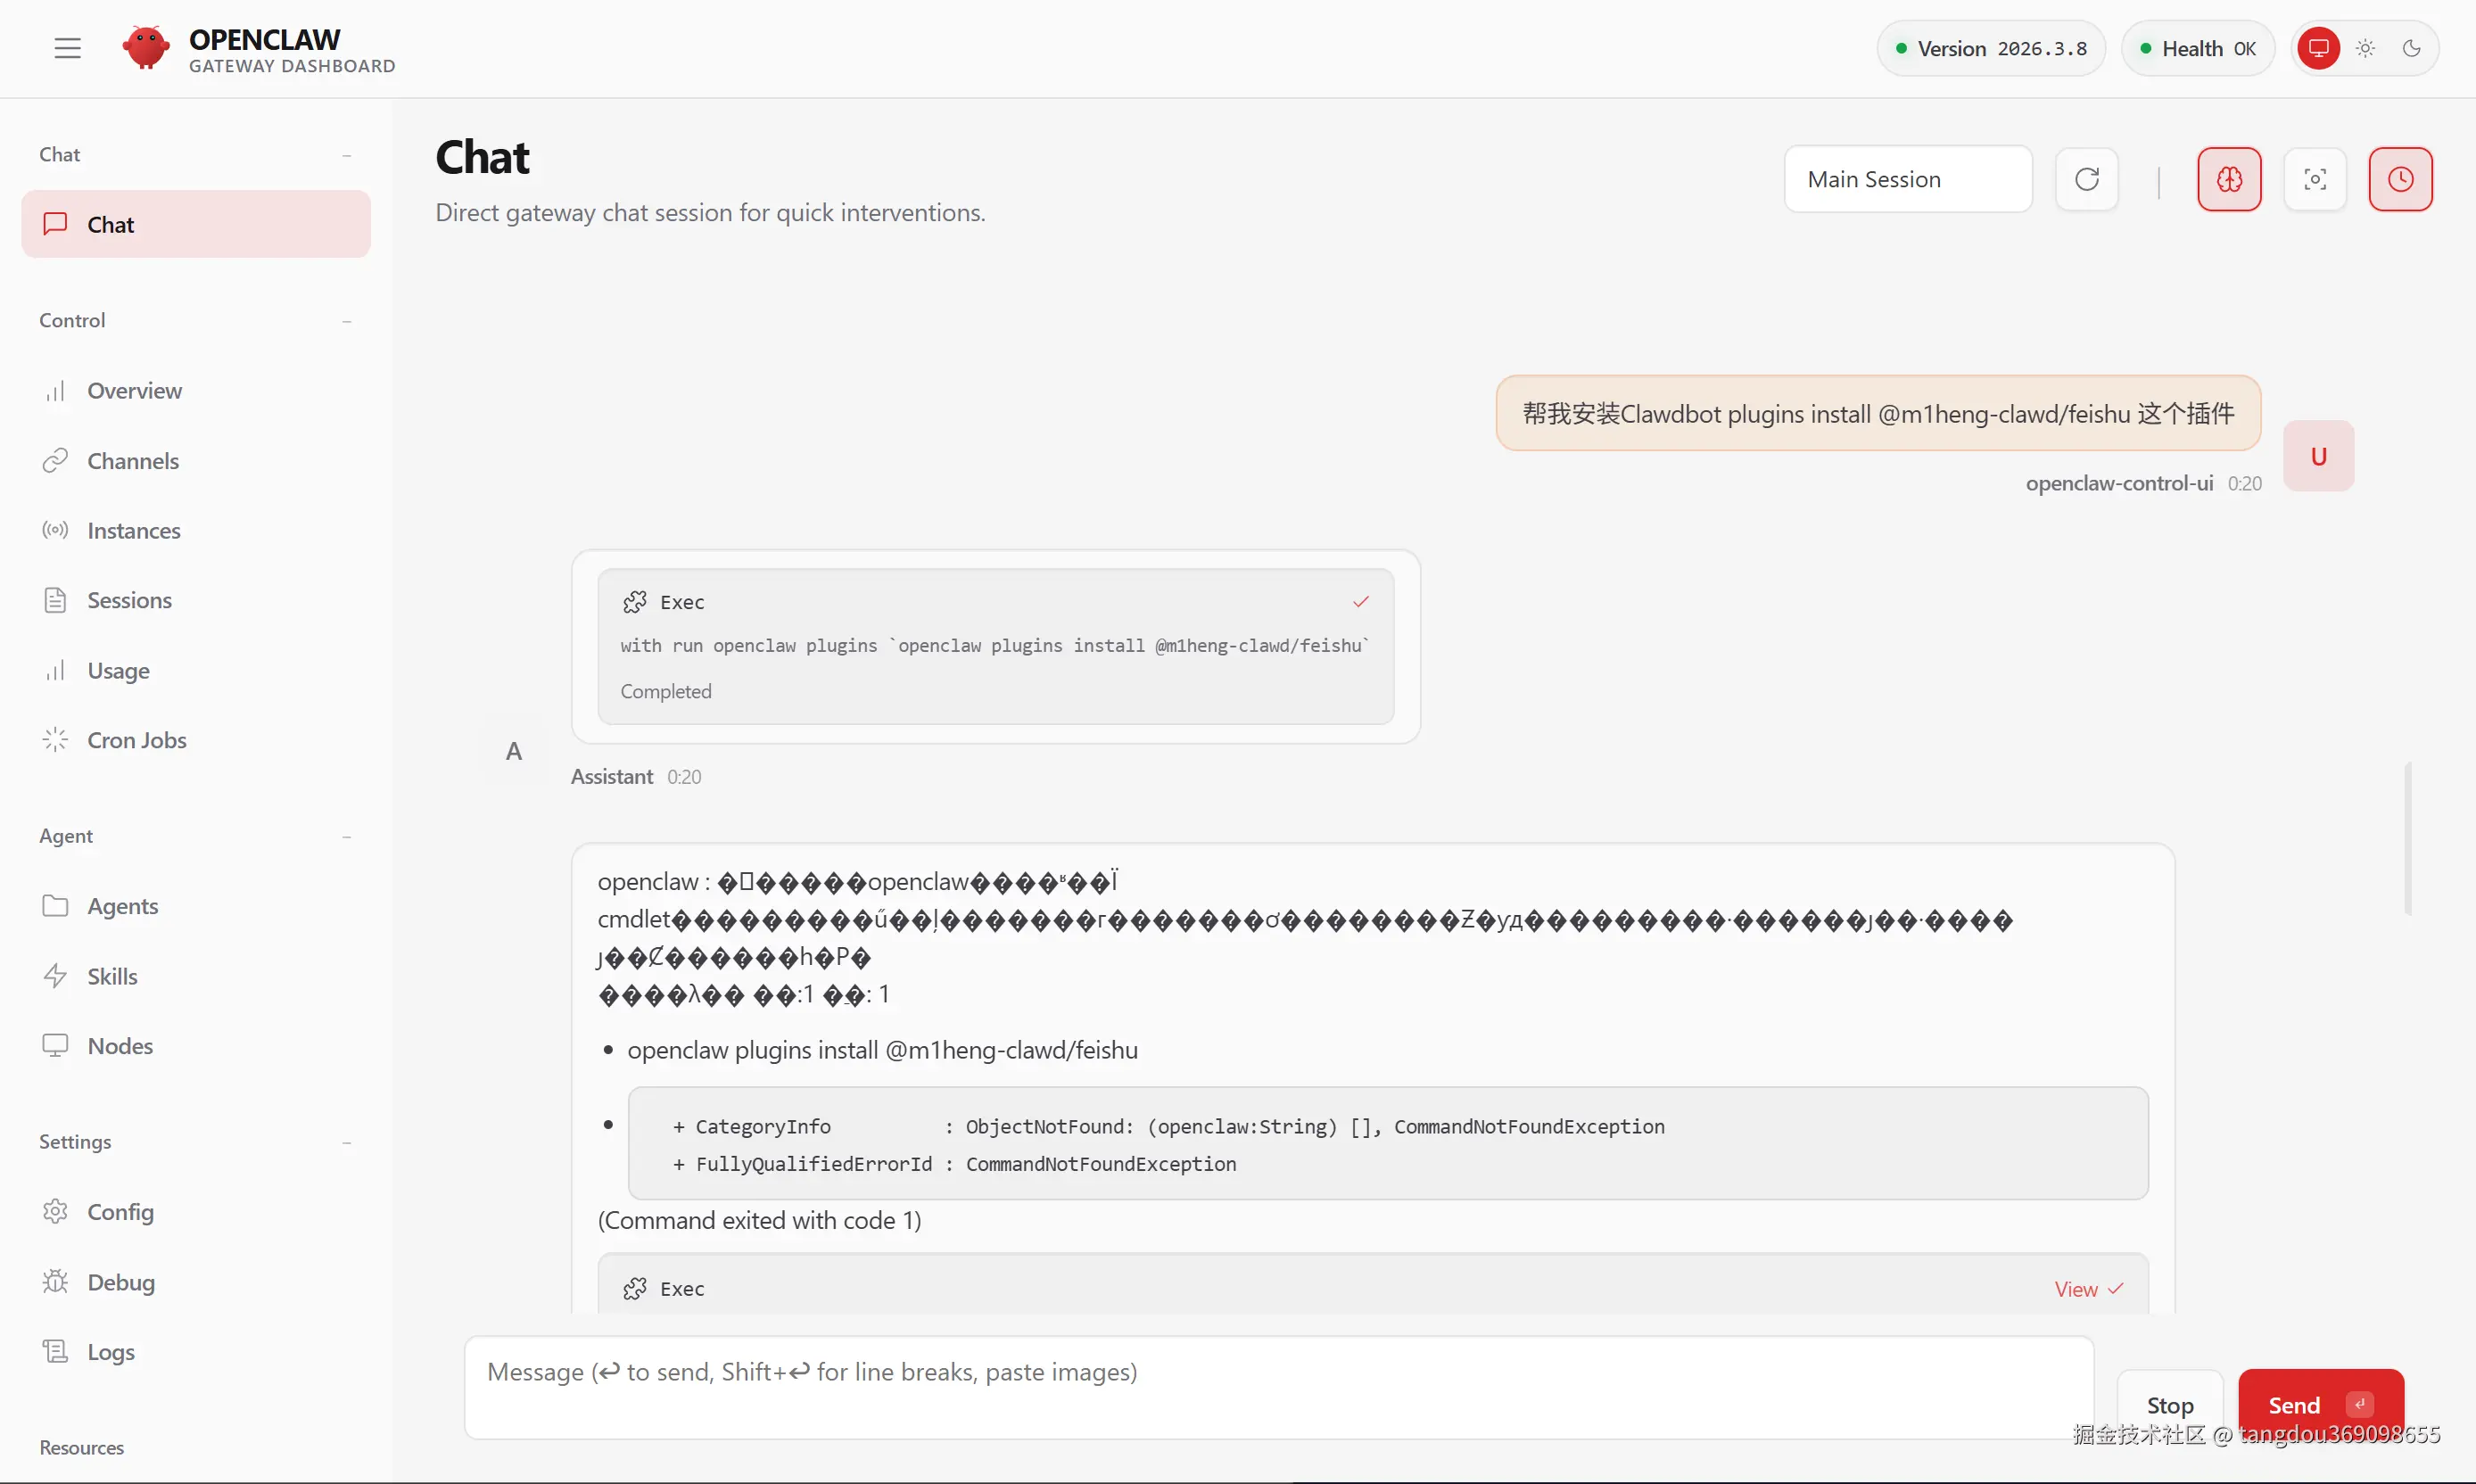
Task: Click the Stop button
Action: [x=2169, y=1404]
